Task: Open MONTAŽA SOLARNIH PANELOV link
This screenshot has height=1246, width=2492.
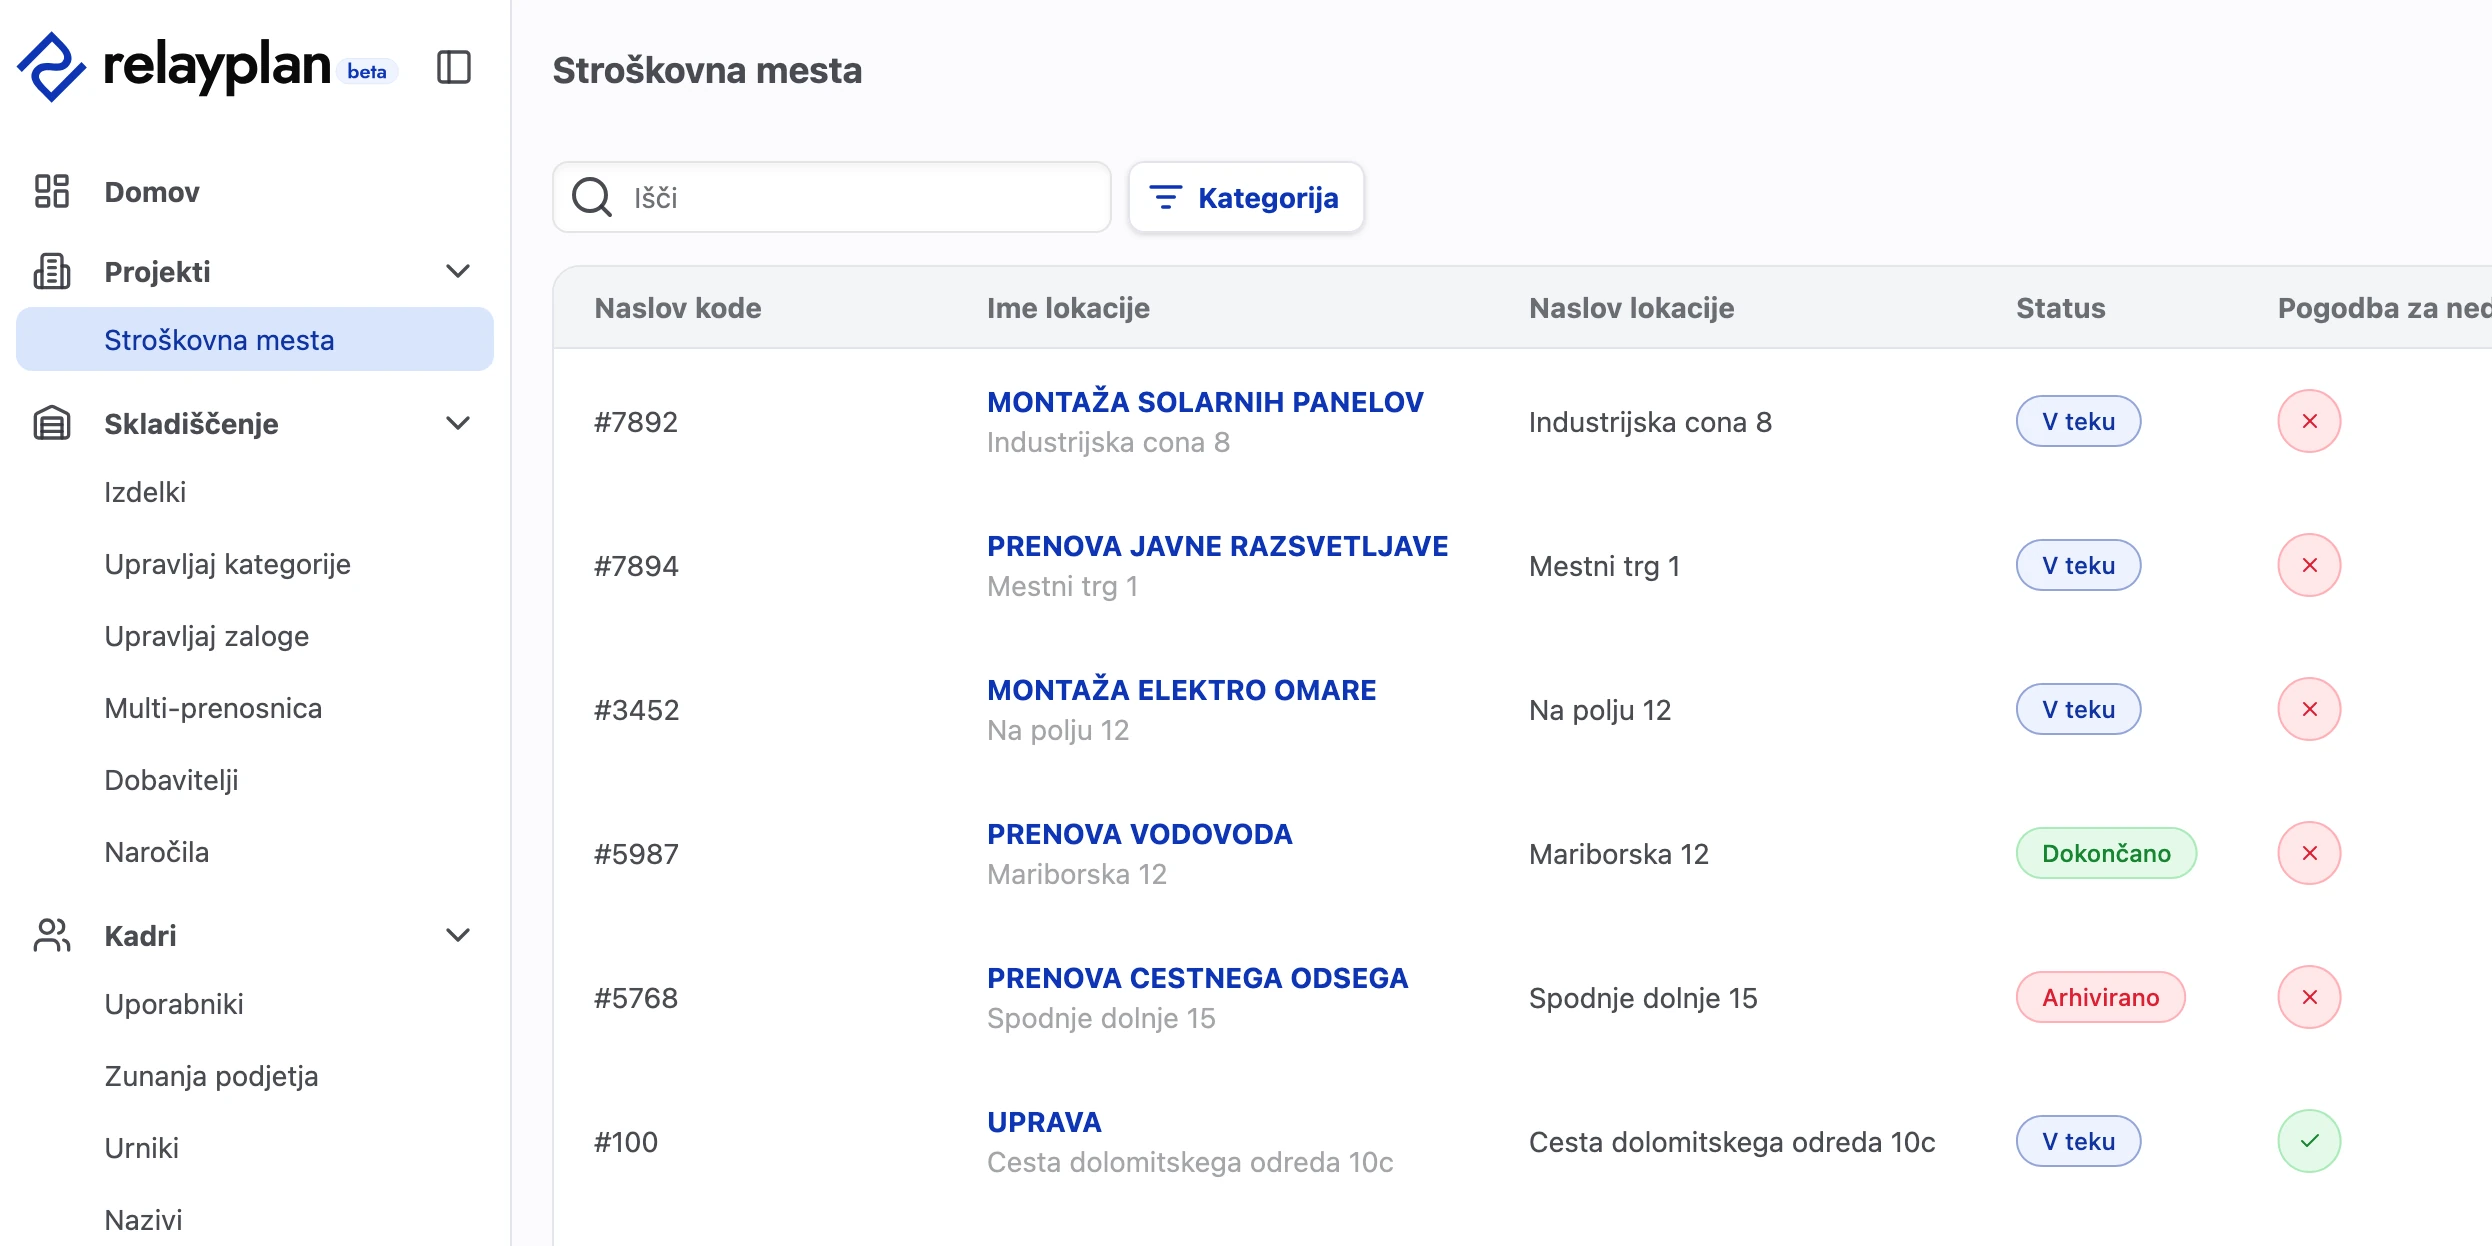Action: (1205, 402)
